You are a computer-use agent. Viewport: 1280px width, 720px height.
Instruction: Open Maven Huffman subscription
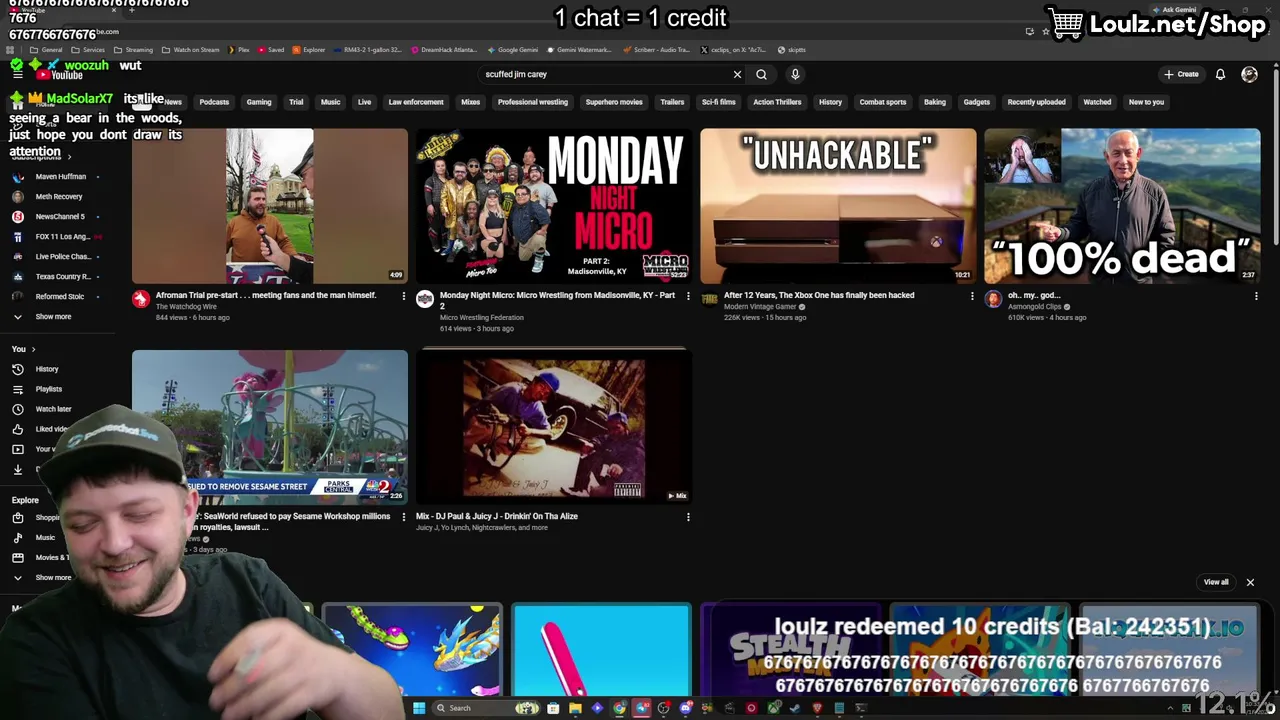[60, 176]
